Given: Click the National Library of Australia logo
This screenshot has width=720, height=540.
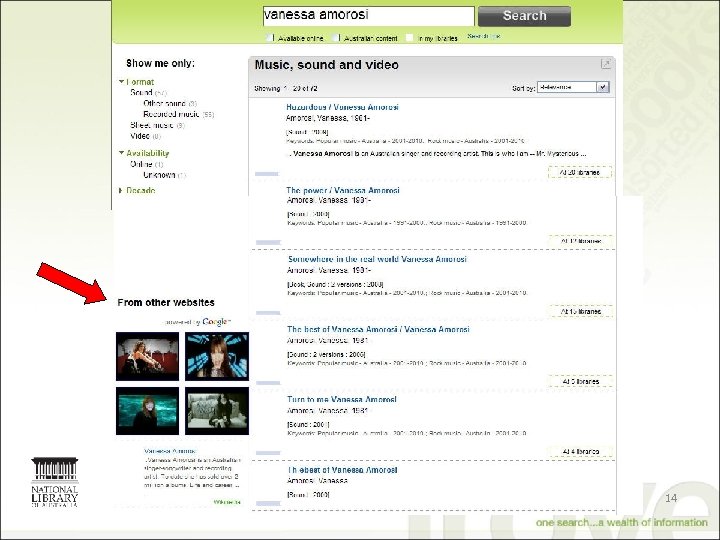Looking at the screenshot, I should (55, 482).
